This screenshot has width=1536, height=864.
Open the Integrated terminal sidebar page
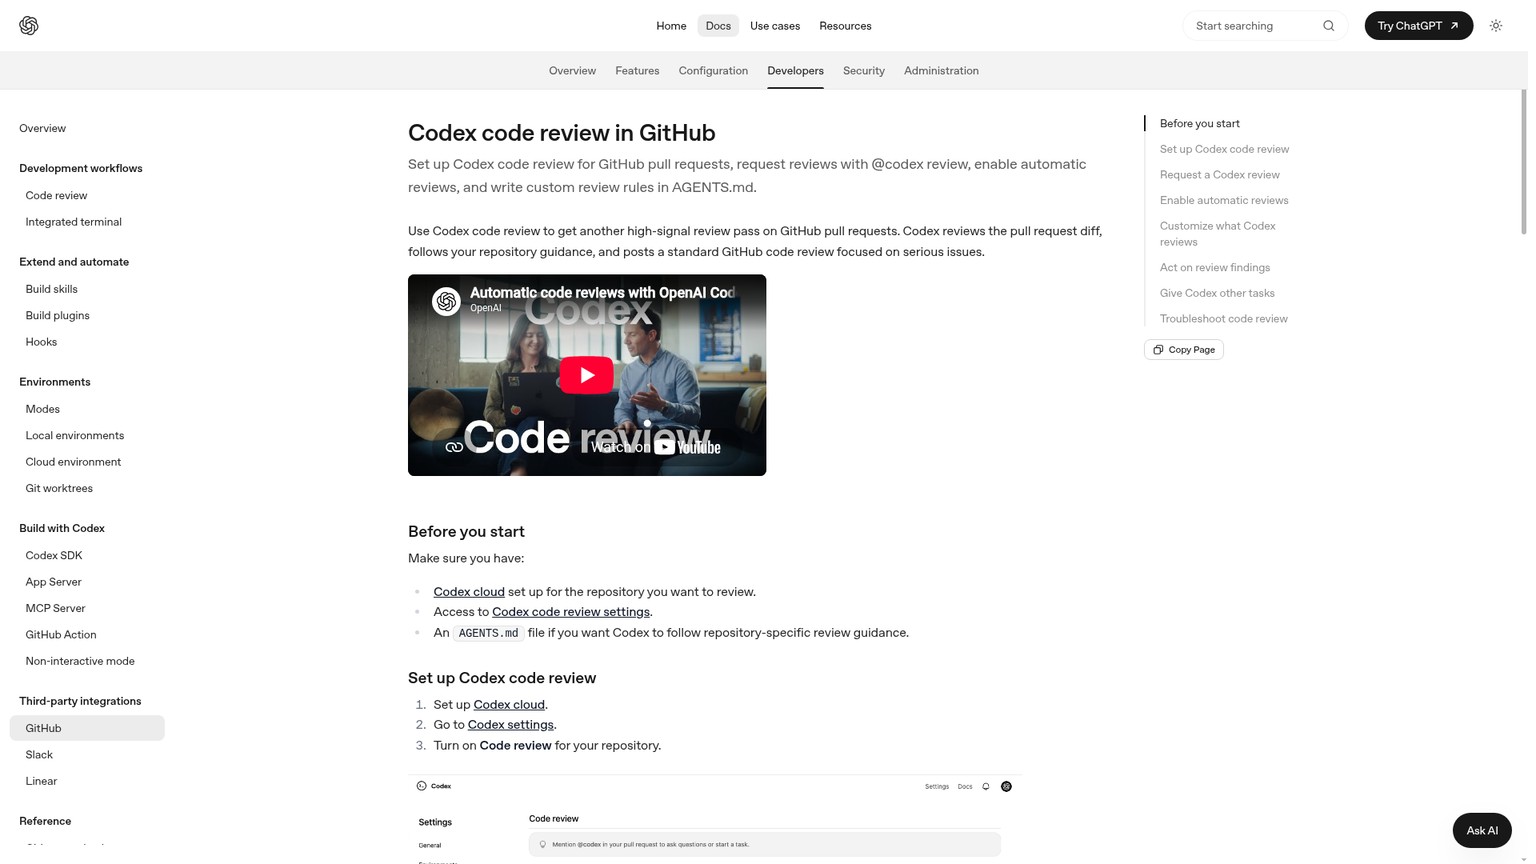[73, 222]
